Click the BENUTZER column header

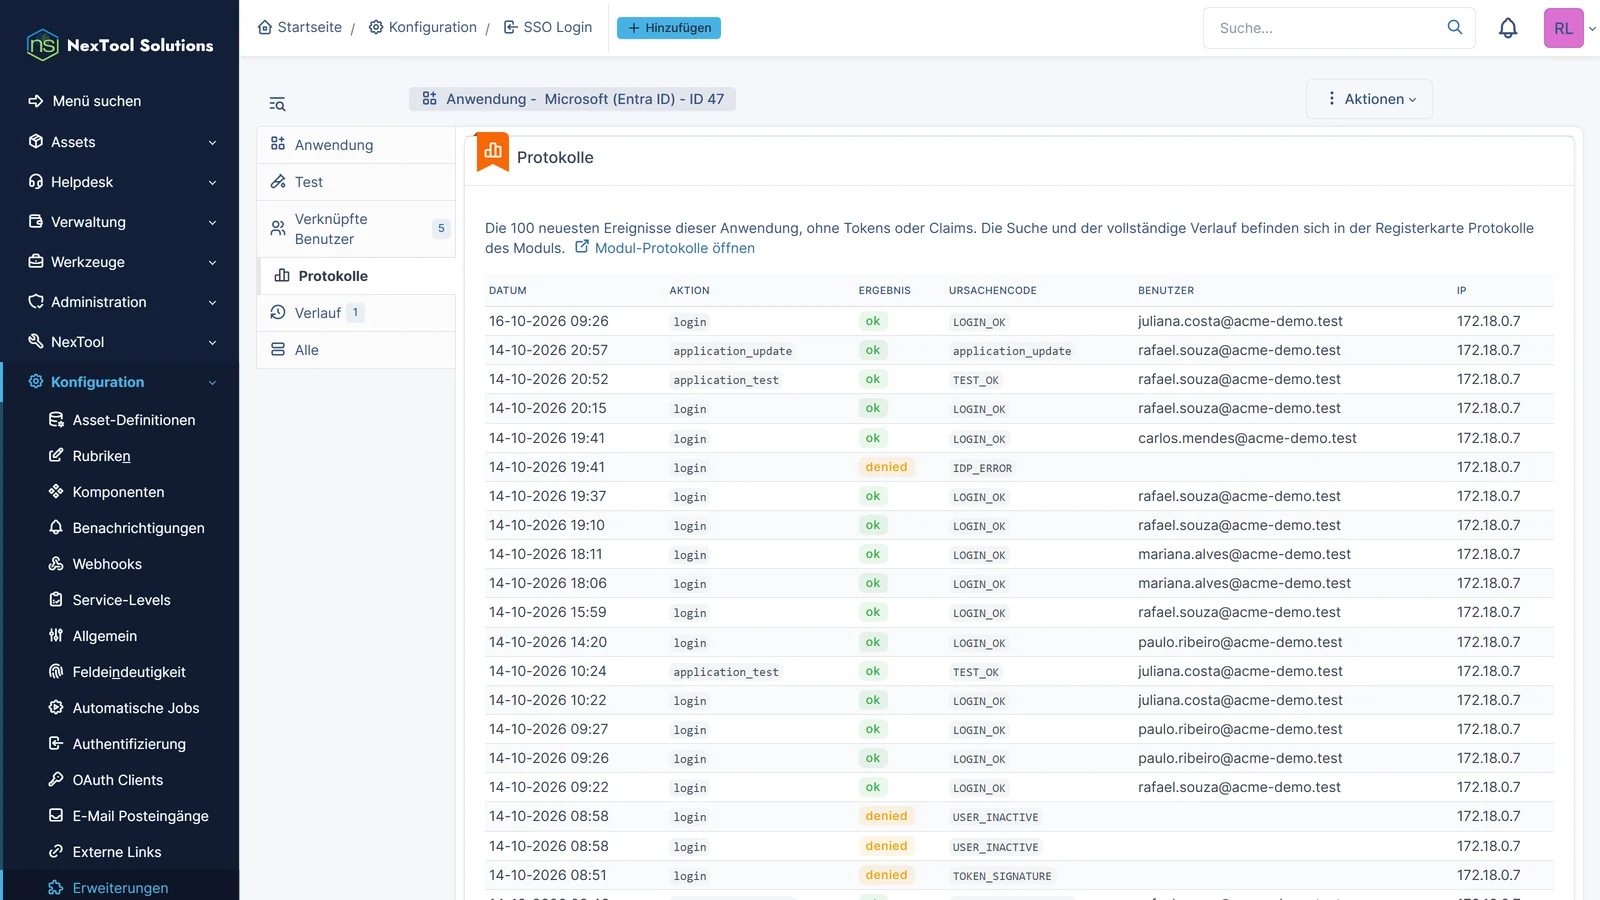(x=1166, y=291)
